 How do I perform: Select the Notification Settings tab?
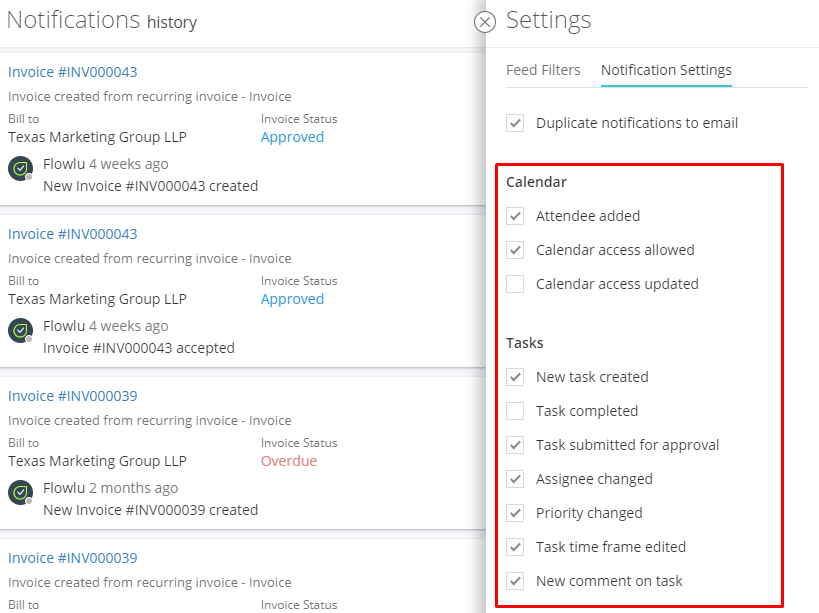click(666, 70)
